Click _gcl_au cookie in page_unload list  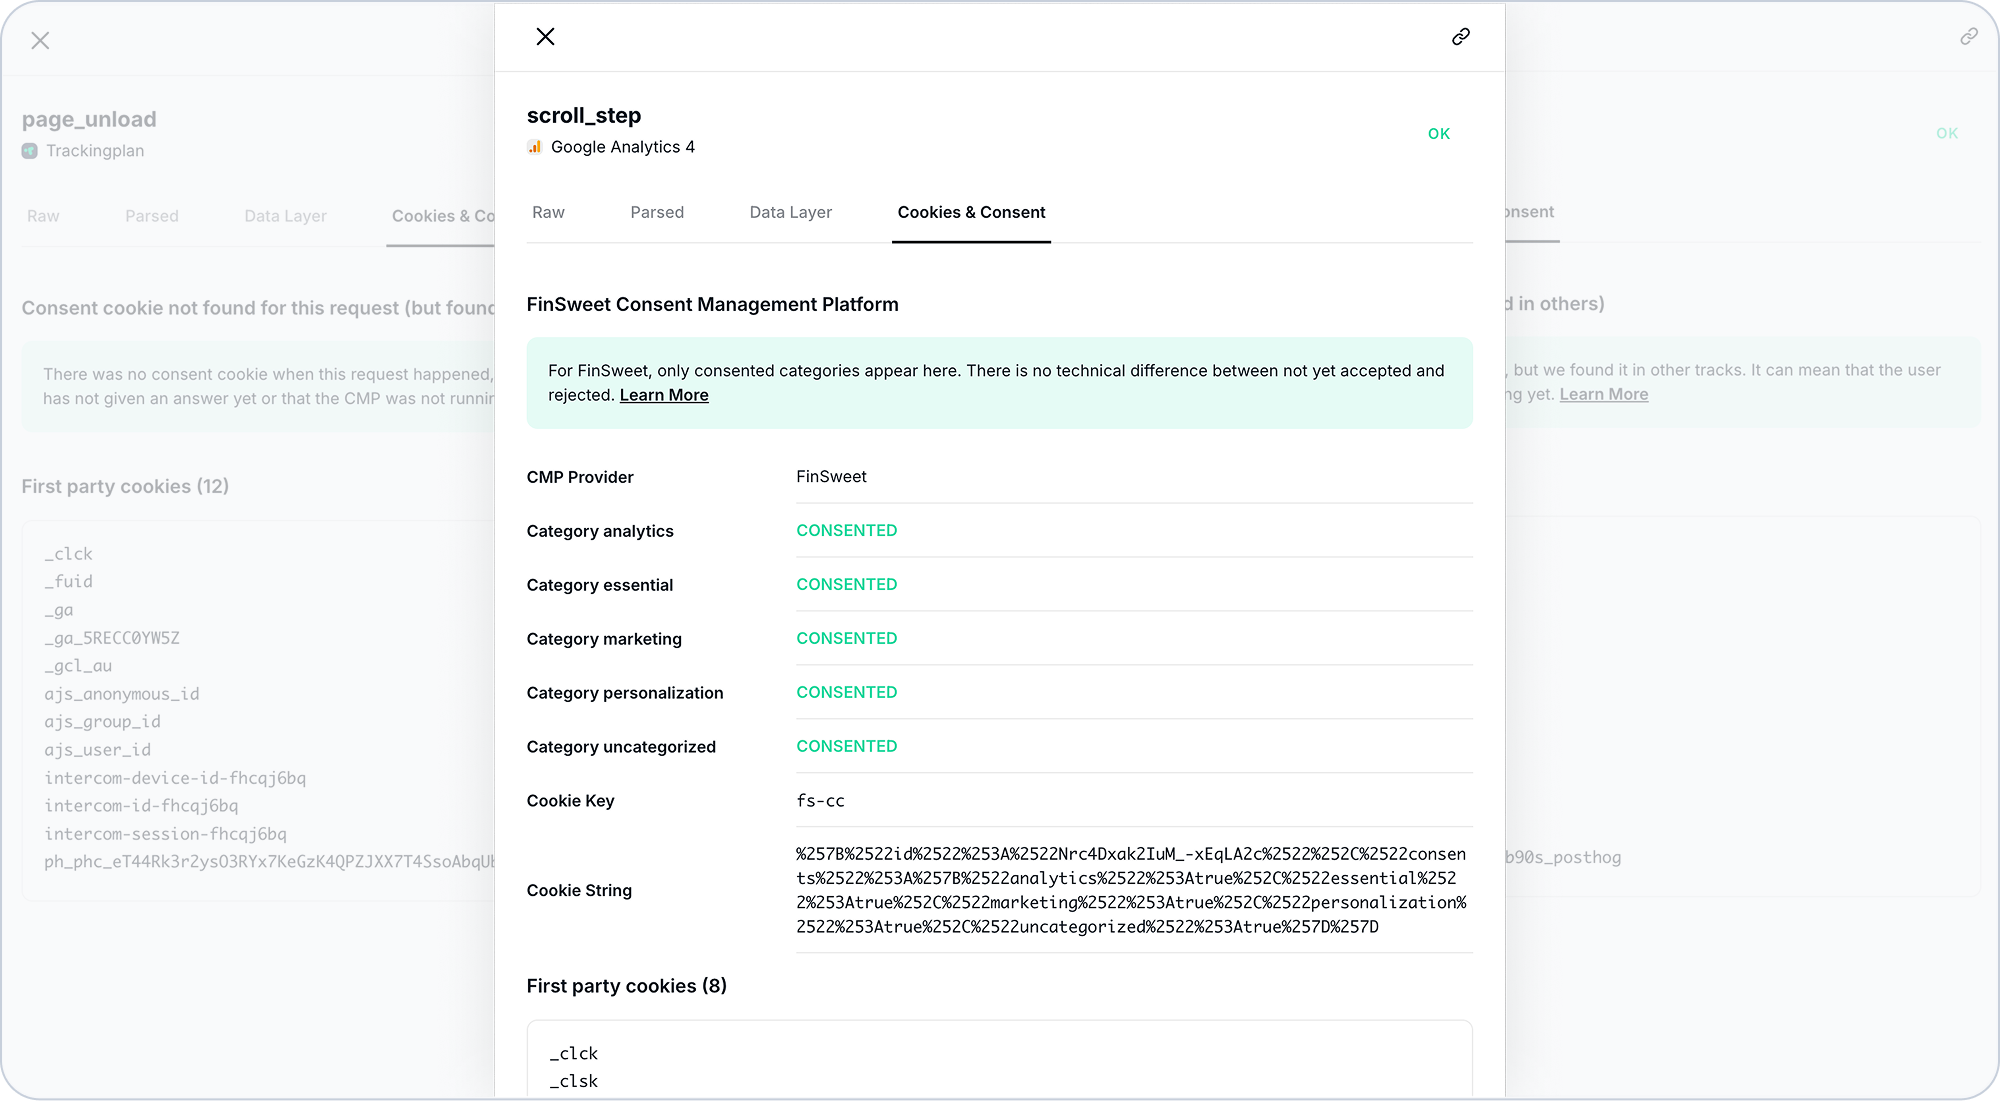(x=78, y=666)
